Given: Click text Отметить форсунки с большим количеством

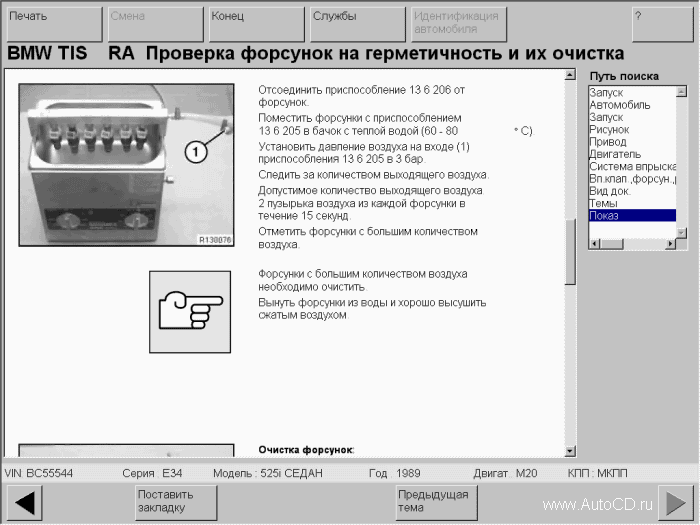Looking at the screenshot, I should tap(368, 238).
